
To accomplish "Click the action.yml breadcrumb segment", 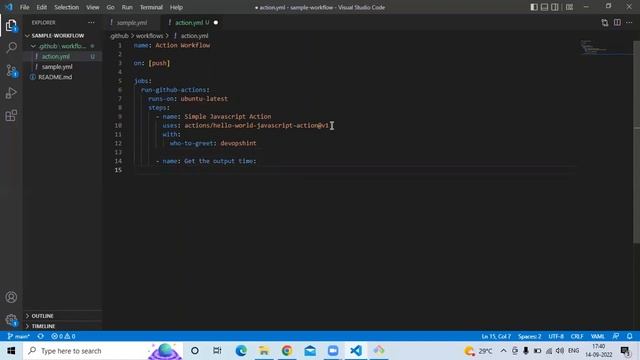I will point(194,36).
